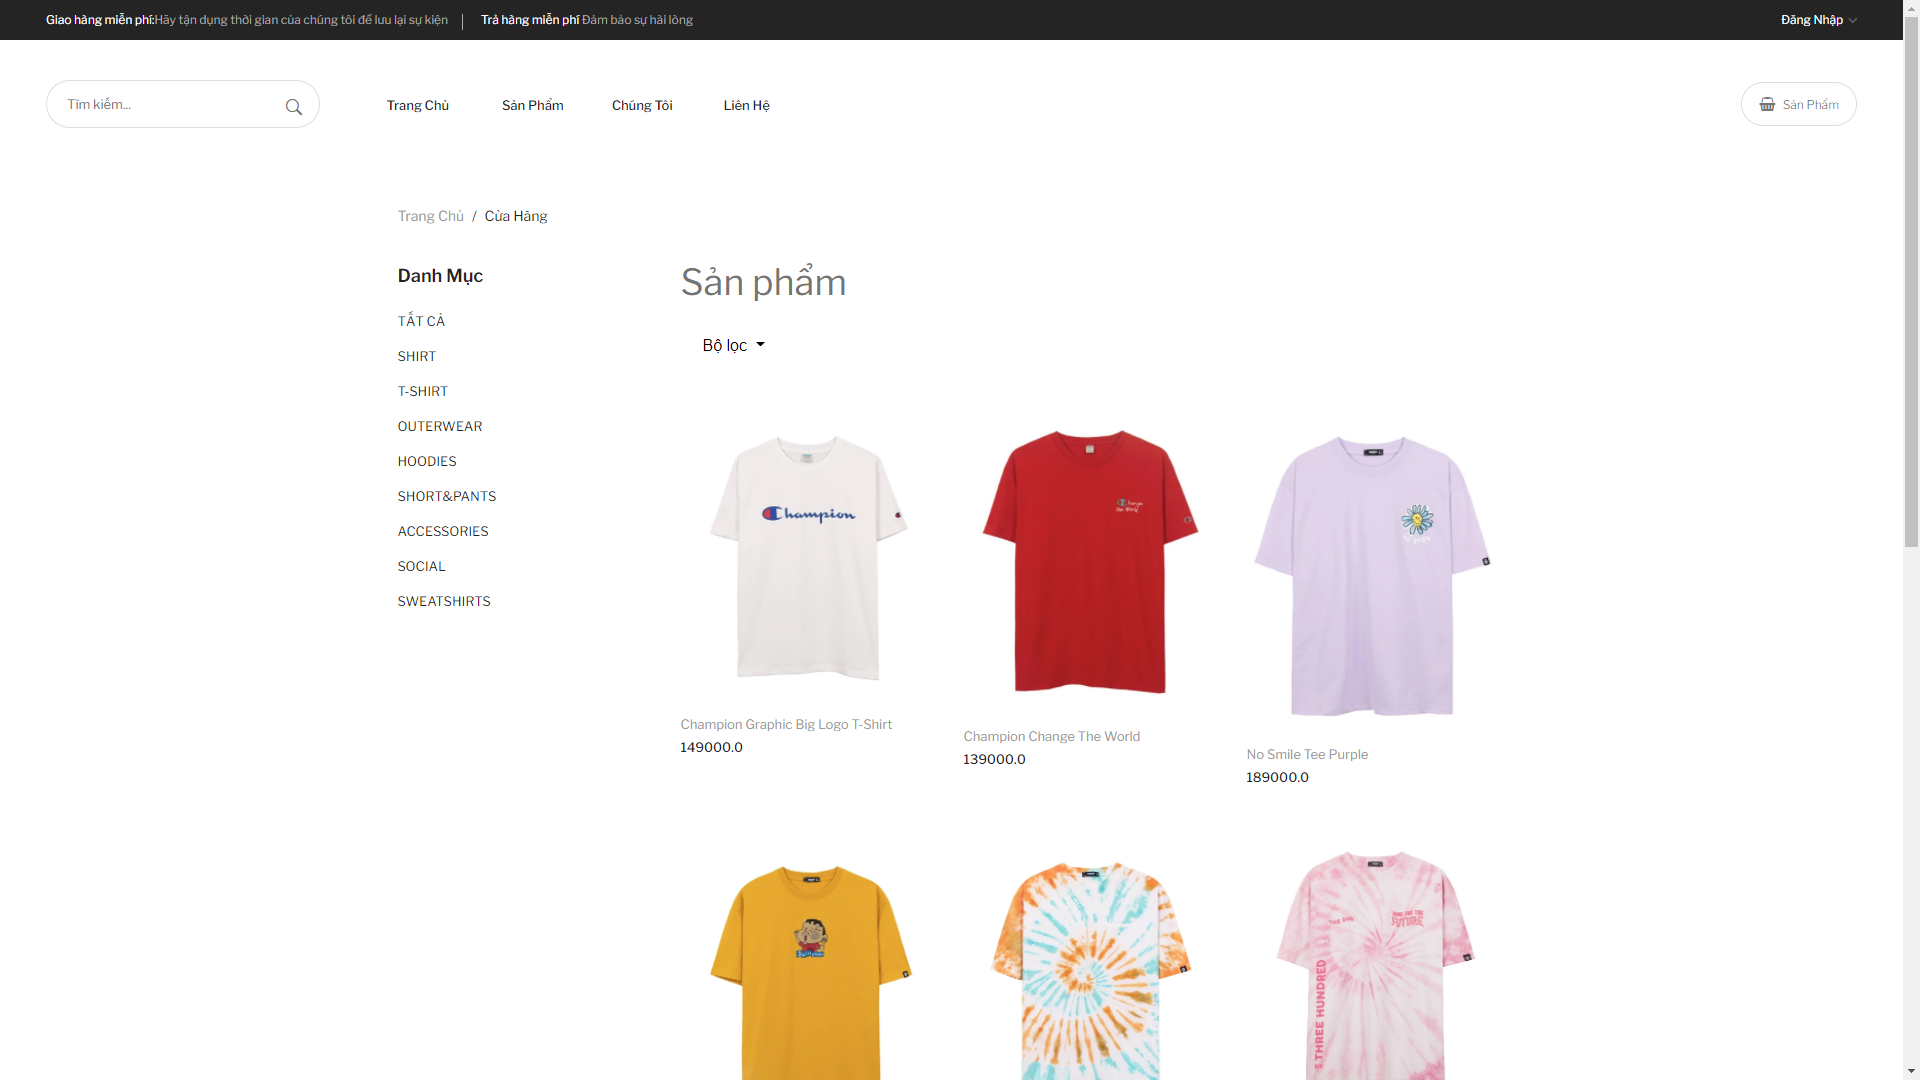Click the Champion Change The World title
This screenshot has height=1080, width=1920.
[x=1051, y=736]
